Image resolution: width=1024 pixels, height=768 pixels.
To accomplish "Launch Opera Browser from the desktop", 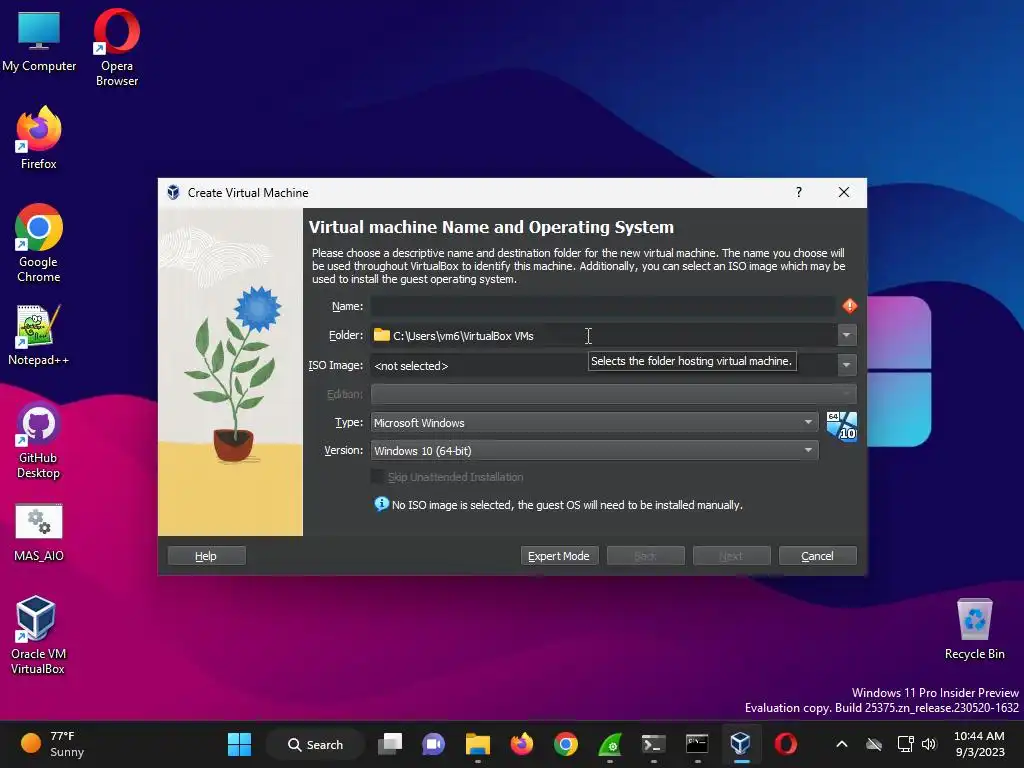I will (x=116, y=47).
